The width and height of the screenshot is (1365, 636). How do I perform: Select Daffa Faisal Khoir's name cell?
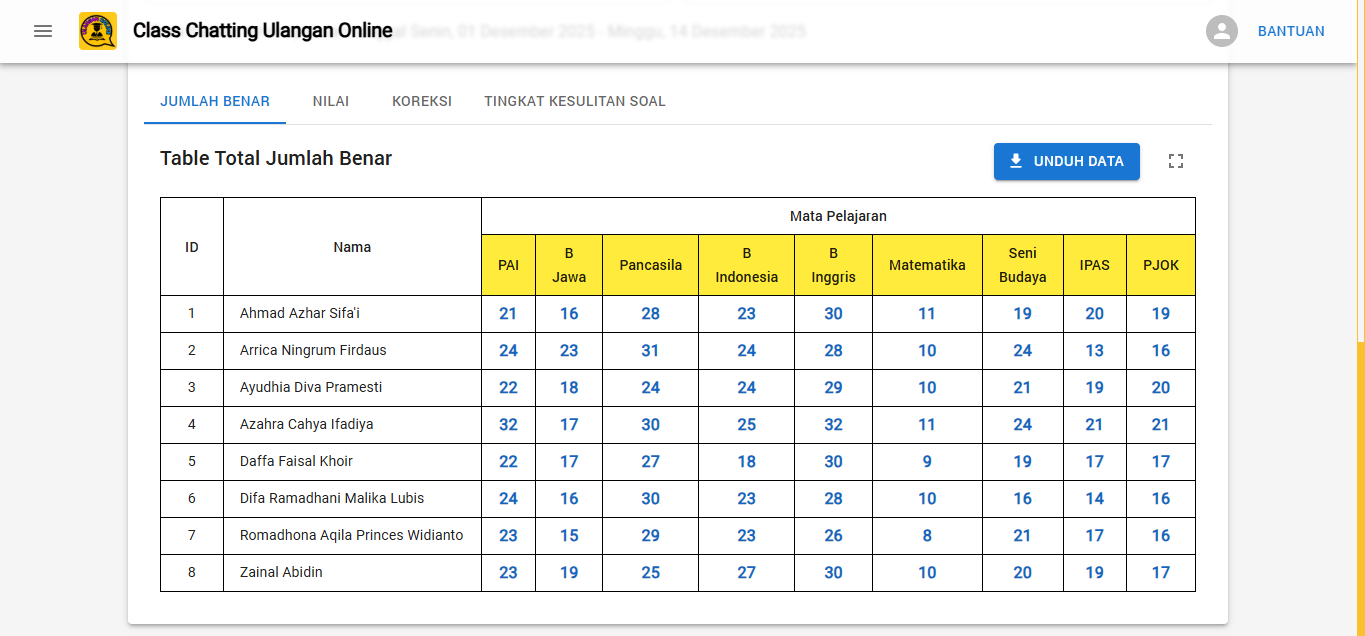pyautogui.click(x=296, y=462)
